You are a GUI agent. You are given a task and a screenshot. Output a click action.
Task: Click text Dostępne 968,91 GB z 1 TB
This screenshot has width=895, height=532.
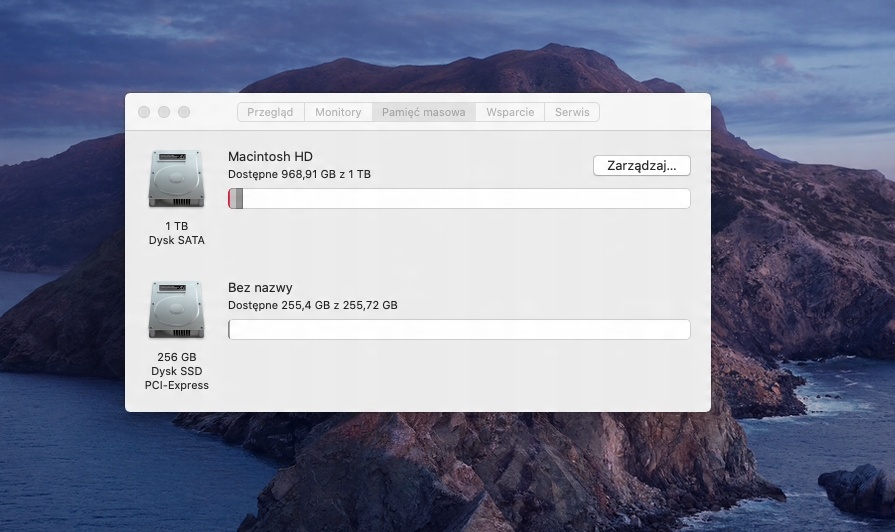(x=299, y=174)
